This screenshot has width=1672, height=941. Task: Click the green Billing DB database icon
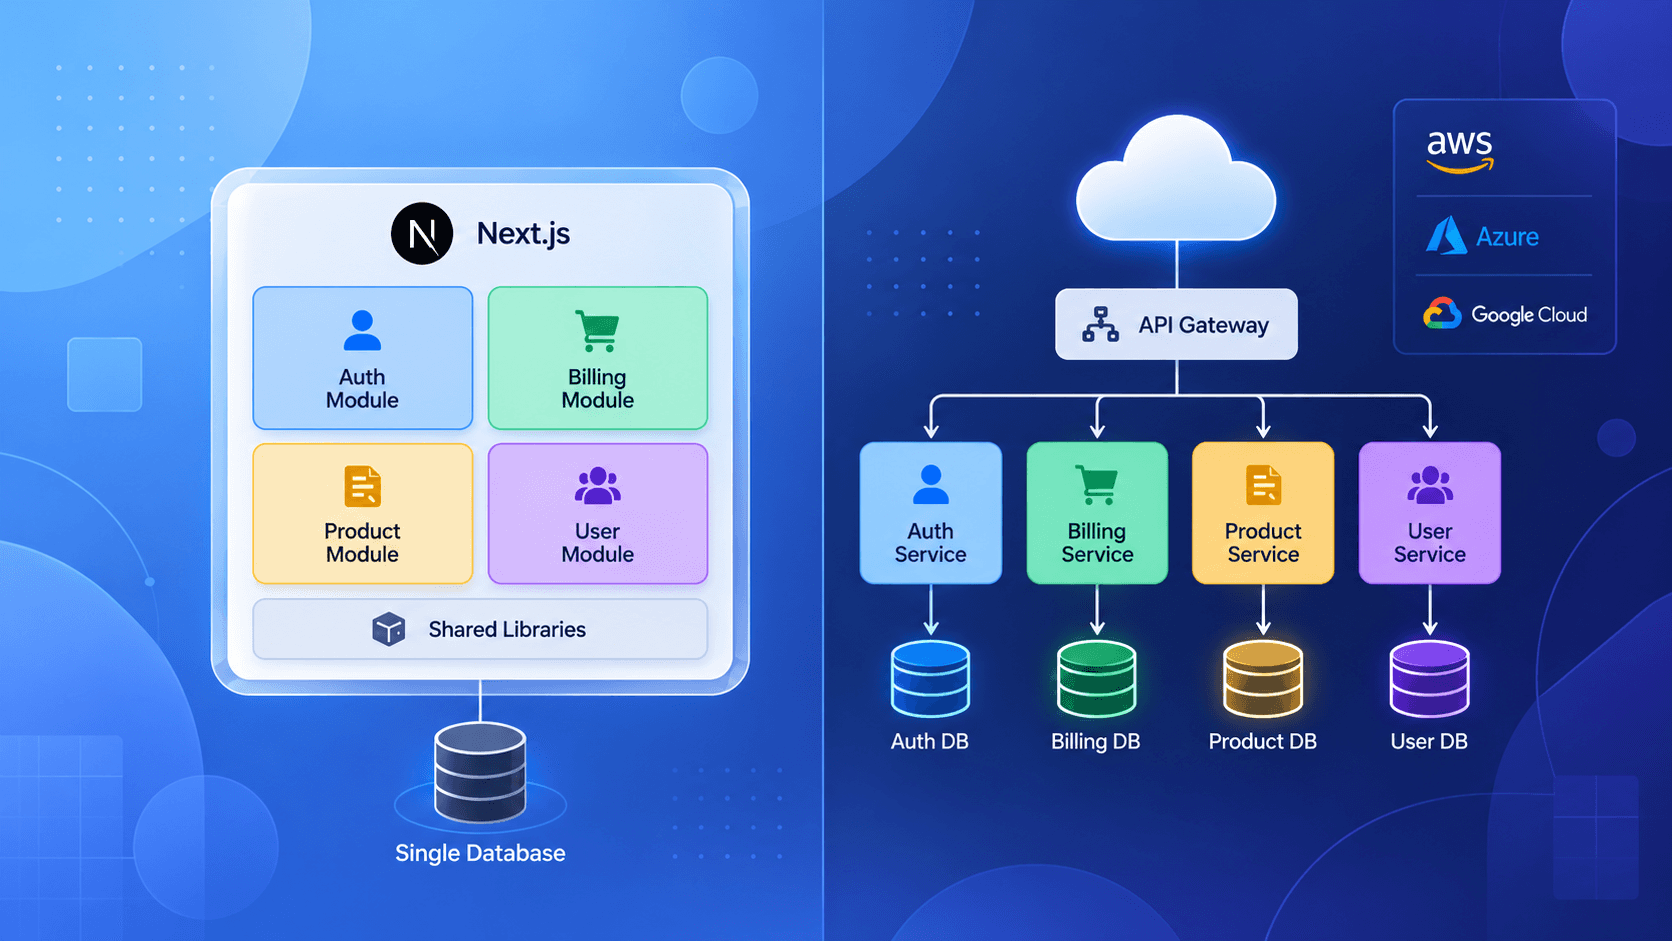point(1097,679)
